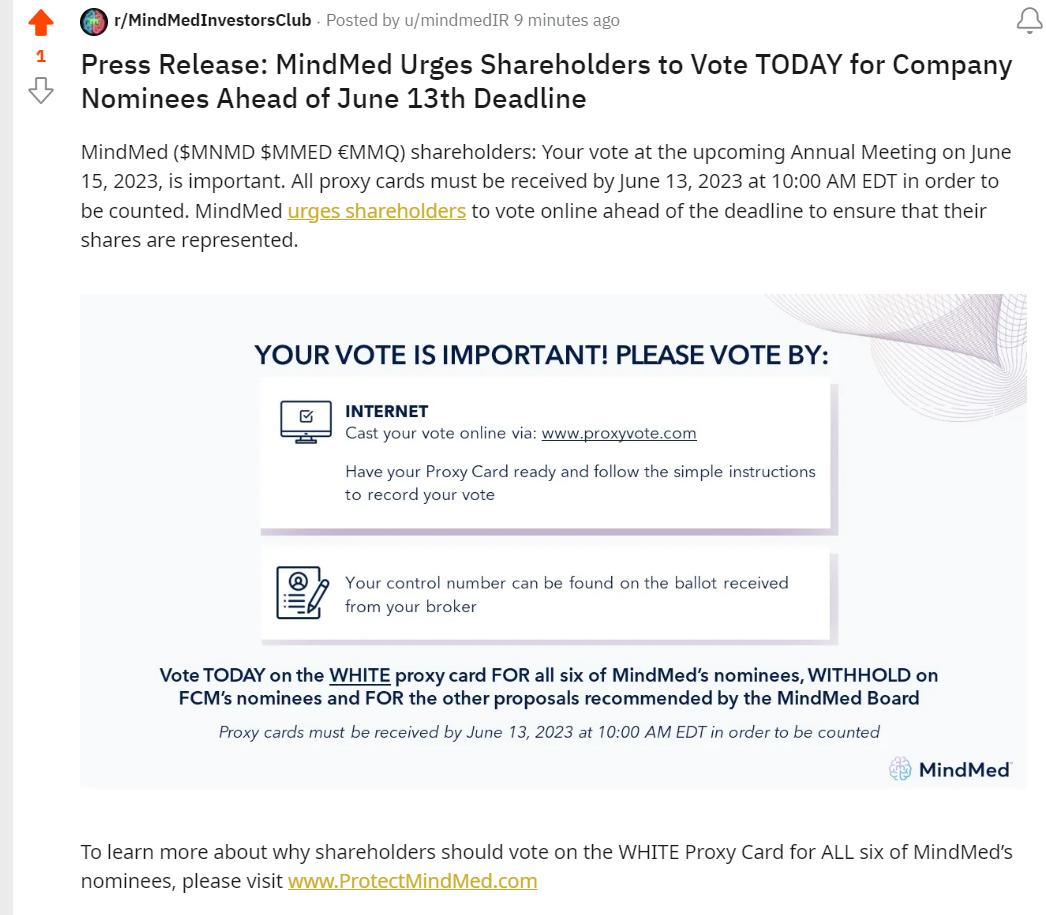
Task: Click the "9 minutes ago" timestamp
Action: (566, 20)
